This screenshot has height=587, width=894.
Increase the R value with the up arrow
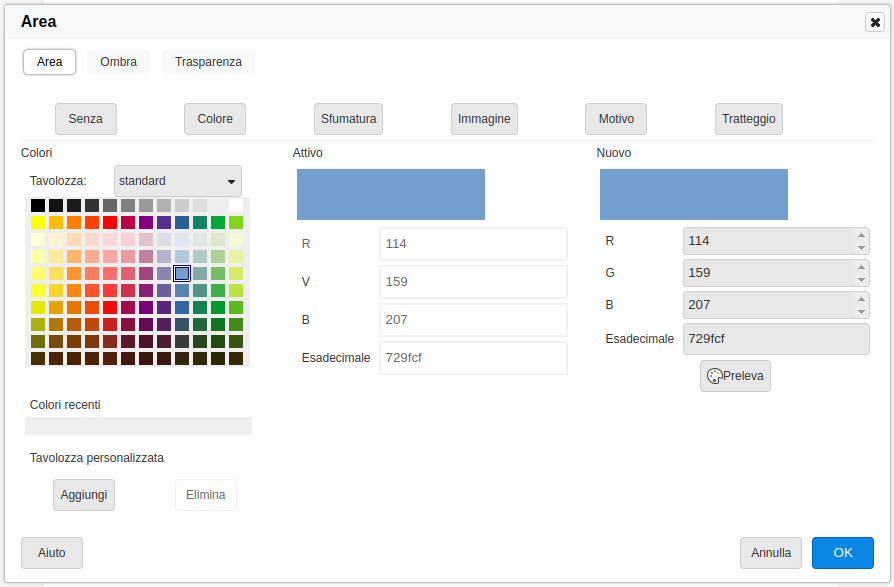[x=861, y=235]
